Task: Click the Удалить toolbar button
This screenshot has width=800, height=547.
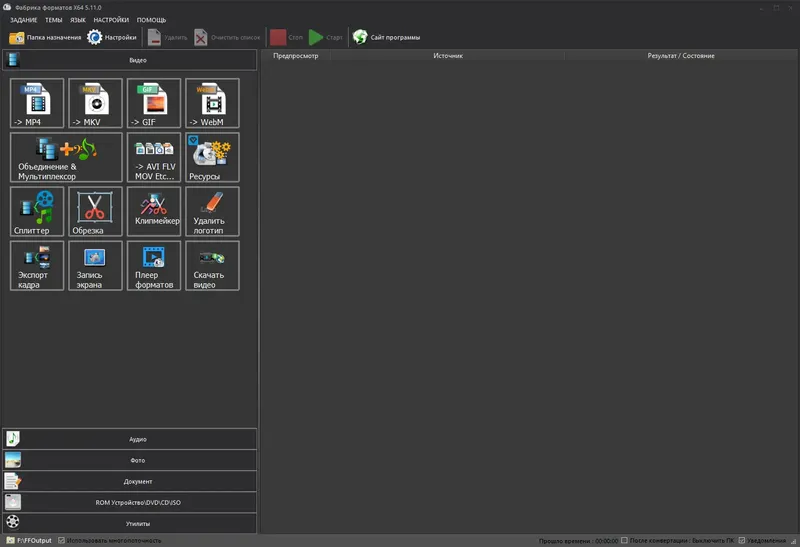Action: click(168, 37)
